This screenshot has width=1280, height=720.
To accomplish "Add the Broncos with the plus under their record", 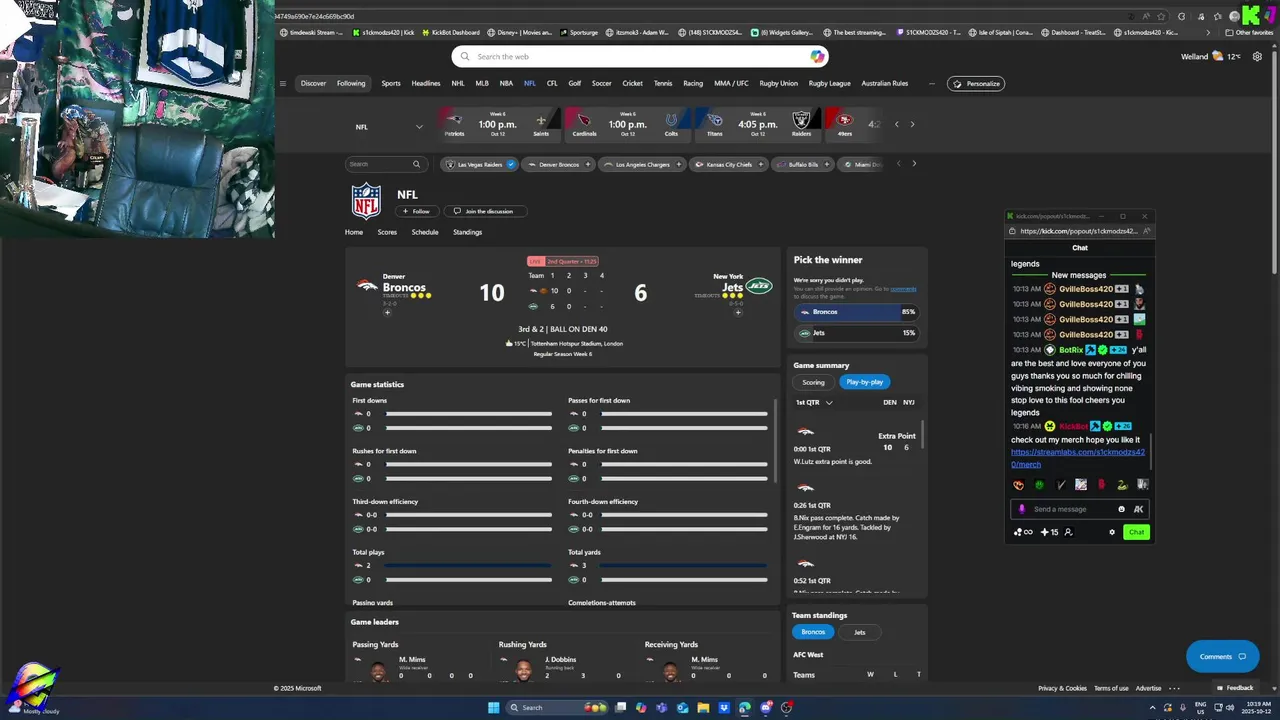I will coord(387,312).
